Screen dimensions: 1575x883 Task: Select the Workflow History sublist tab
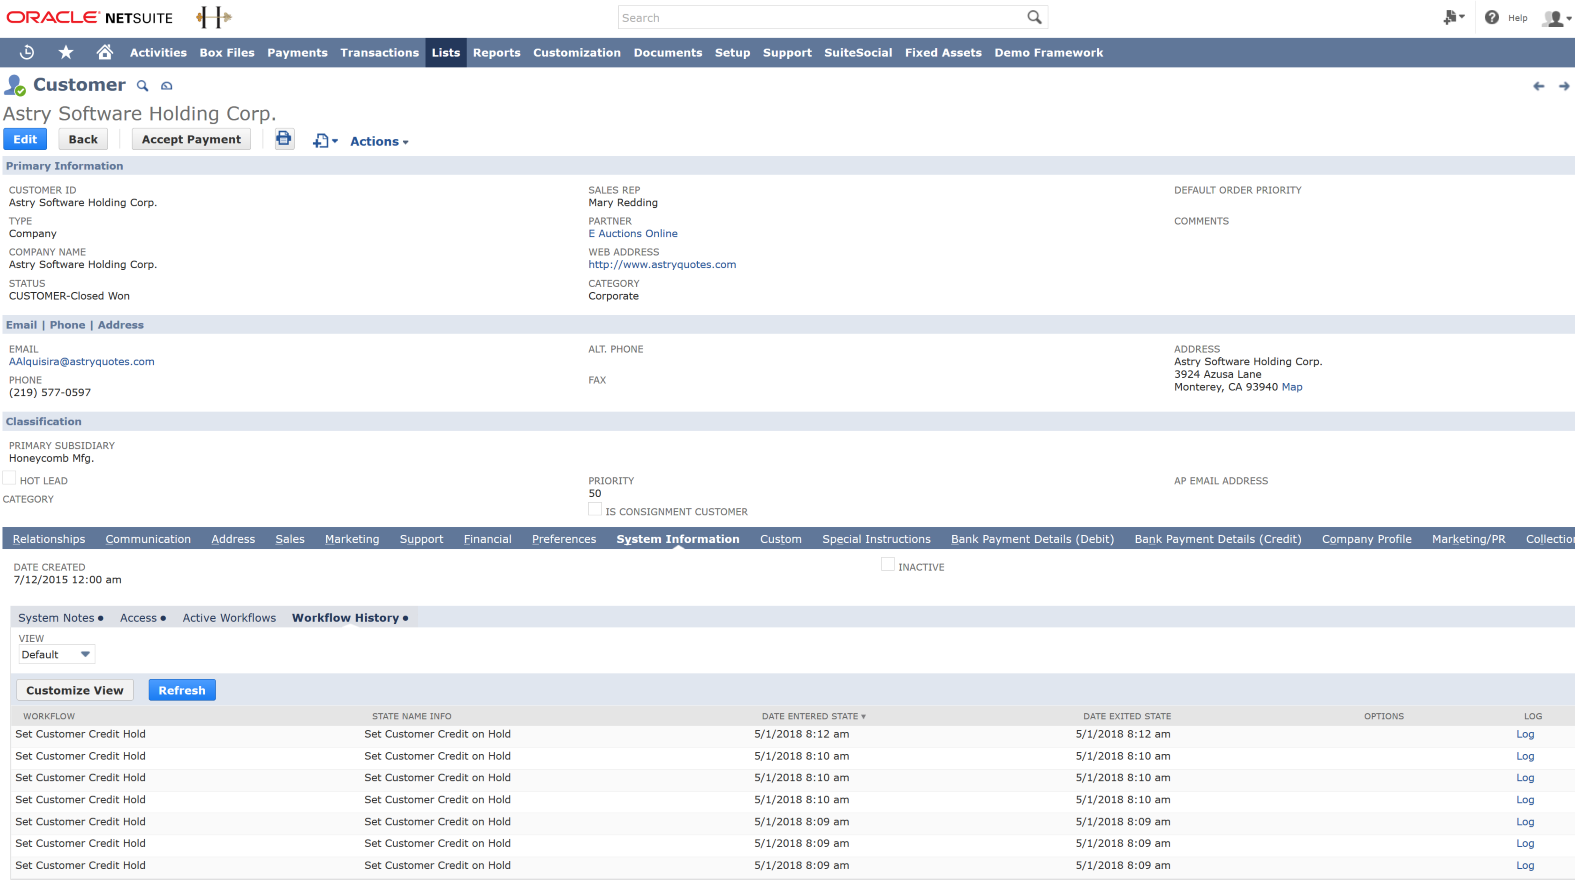tap(350, 618)
